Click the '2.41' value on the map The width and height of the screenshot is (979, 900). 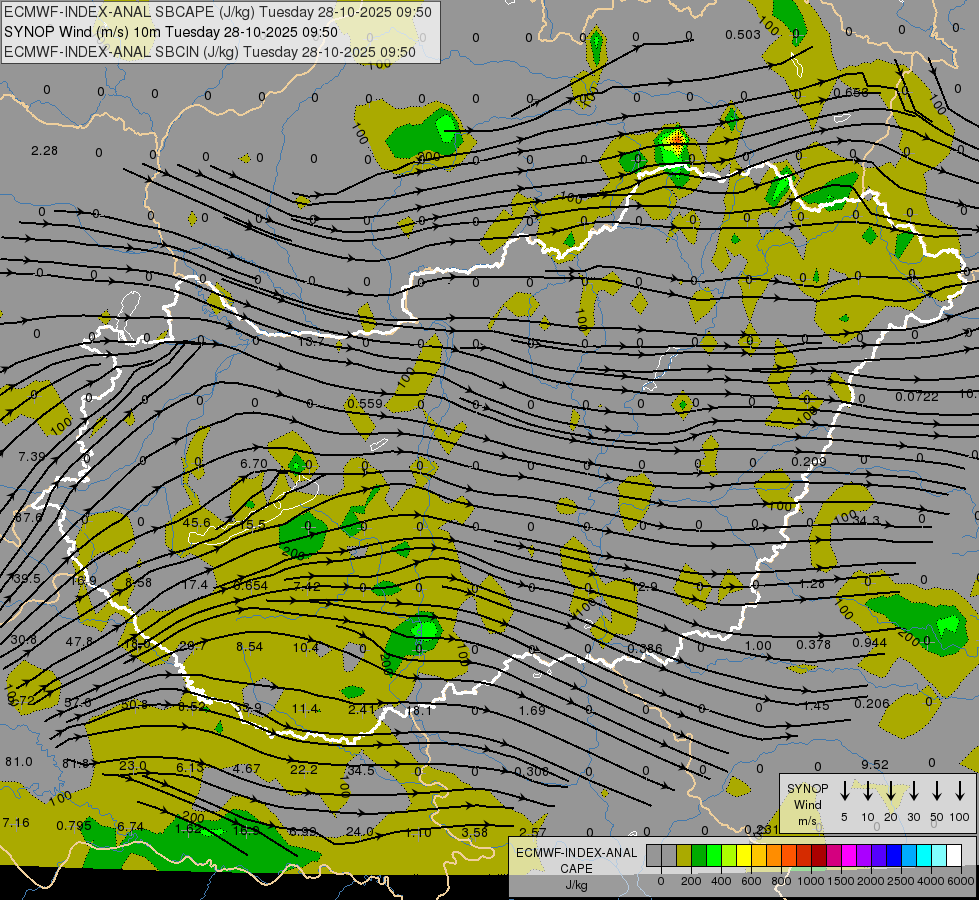coord(361,709)
